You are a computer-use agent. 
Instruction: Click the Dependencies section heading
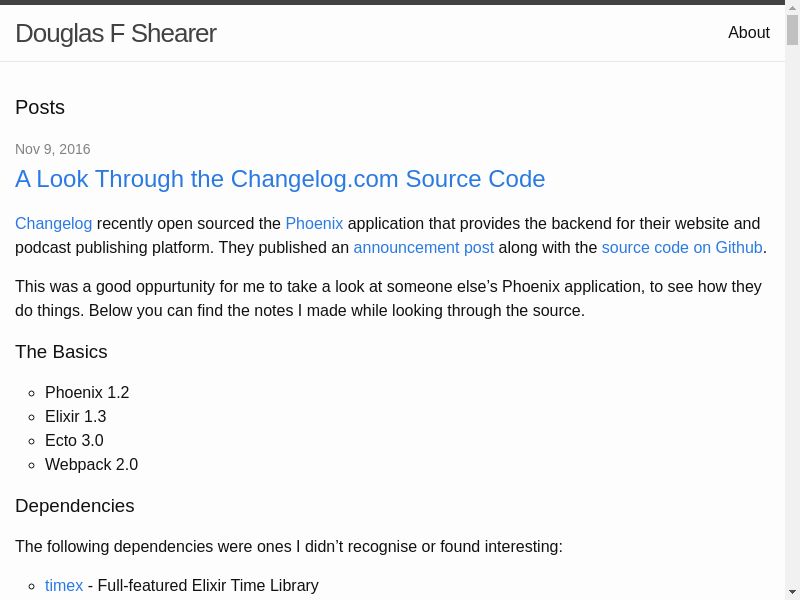[x=75, y=506]
